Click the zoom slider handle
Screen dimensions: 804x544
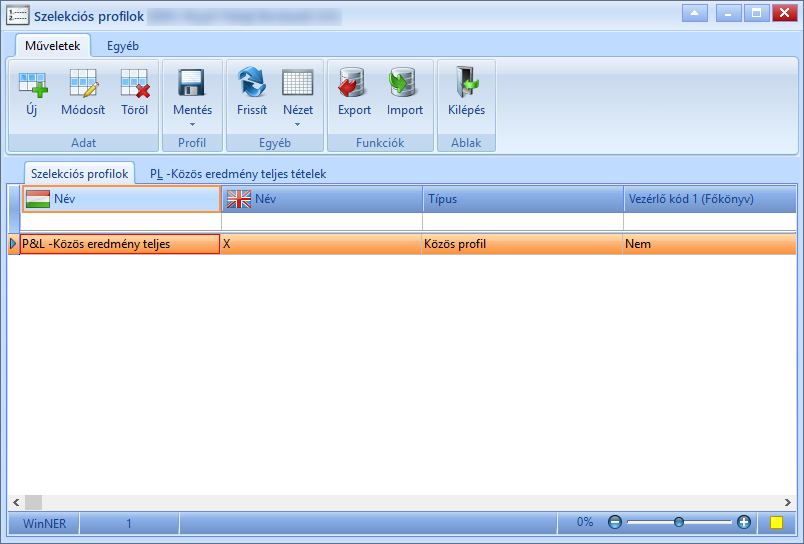(679, 522)
